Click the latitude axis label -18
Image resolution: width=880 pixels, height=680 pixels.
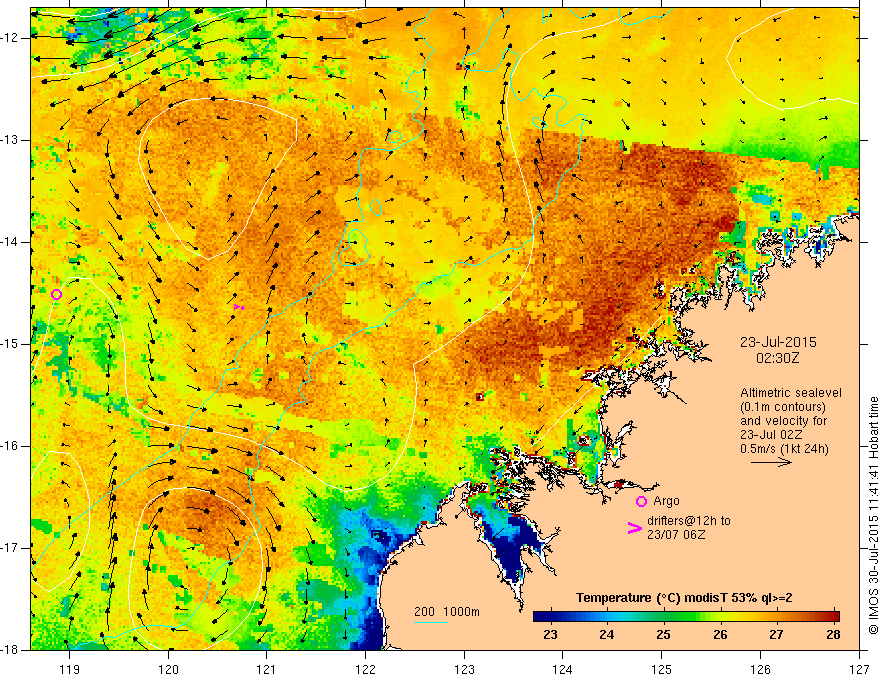[x=10, y=650]
